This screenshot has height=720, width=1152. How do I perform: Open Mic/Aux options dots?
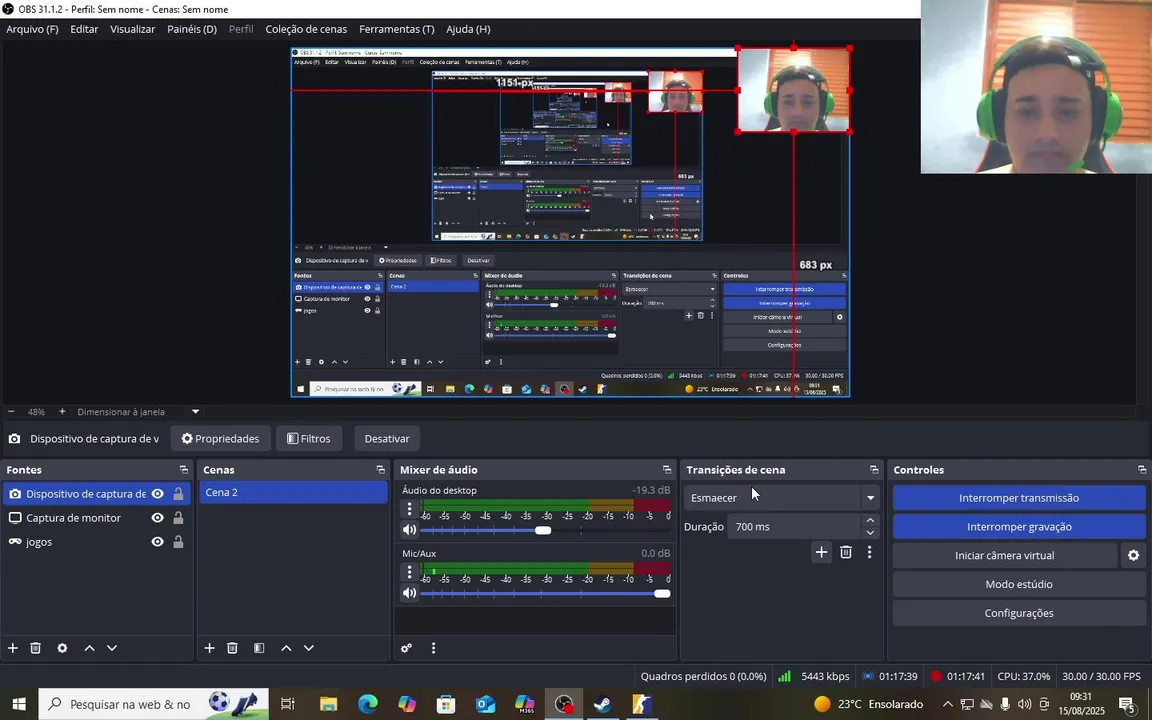point(410,572)
